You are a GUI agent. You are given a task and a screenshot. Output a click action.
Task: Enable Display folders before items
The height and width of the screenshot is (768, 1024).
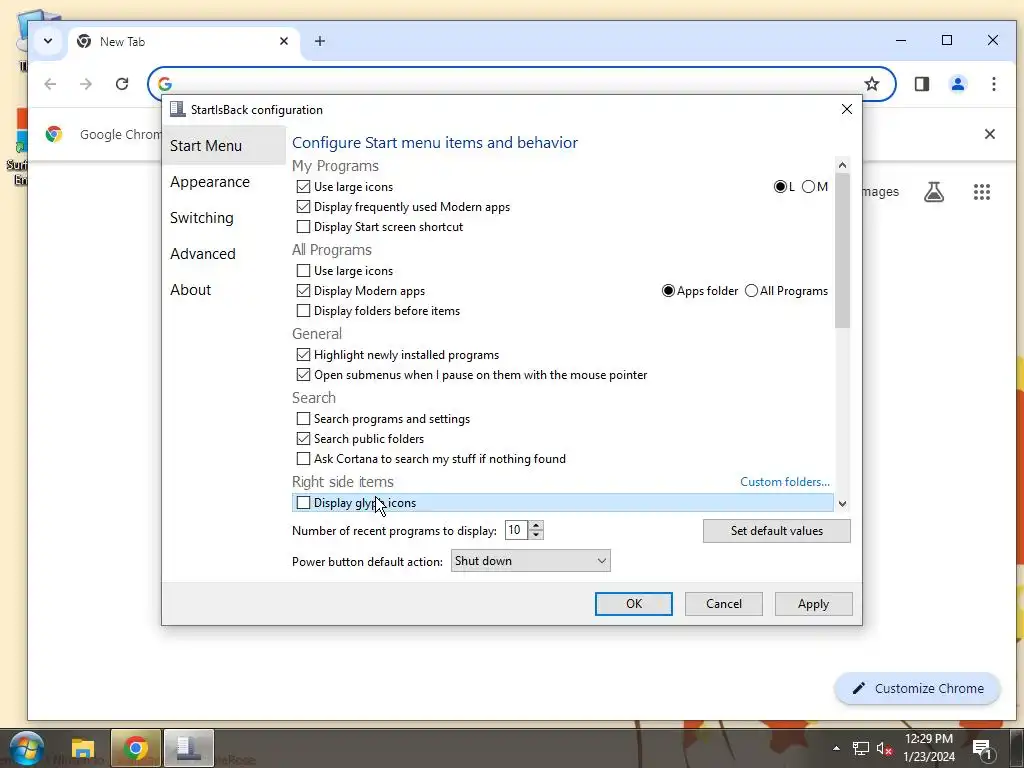pos(303,311)
